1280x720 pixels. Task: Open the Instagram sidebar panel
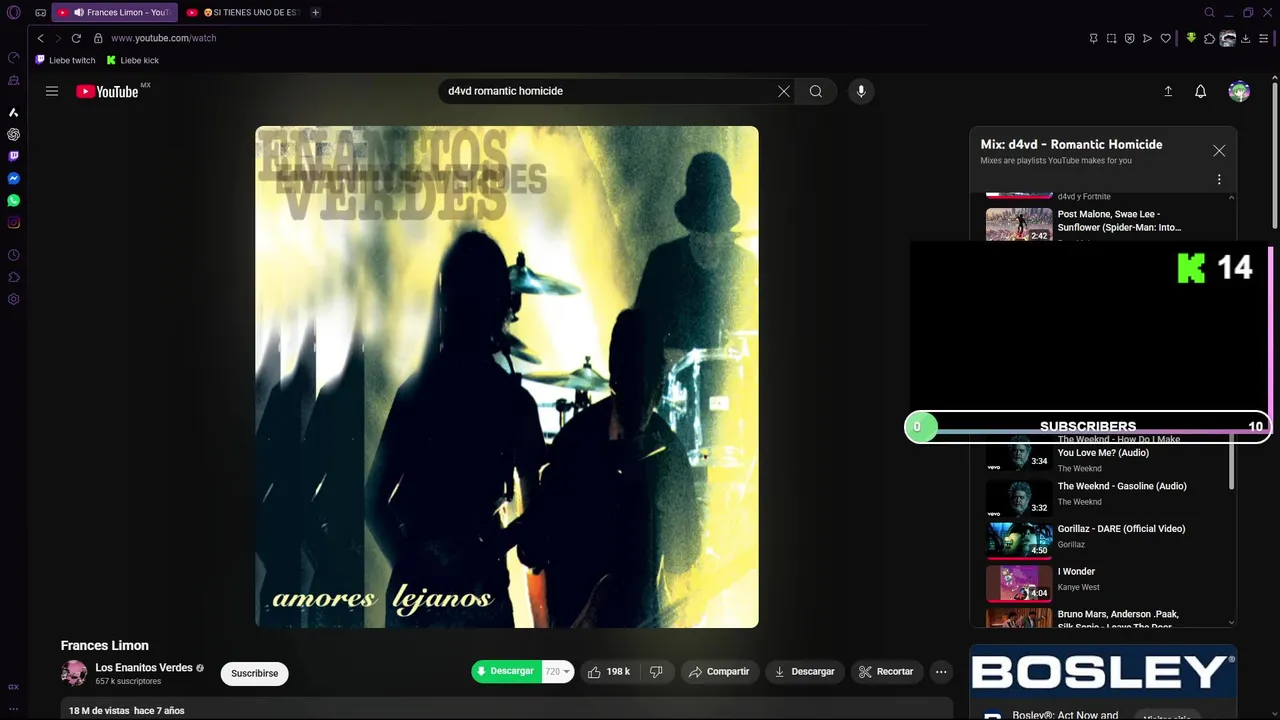coord(14,222)
